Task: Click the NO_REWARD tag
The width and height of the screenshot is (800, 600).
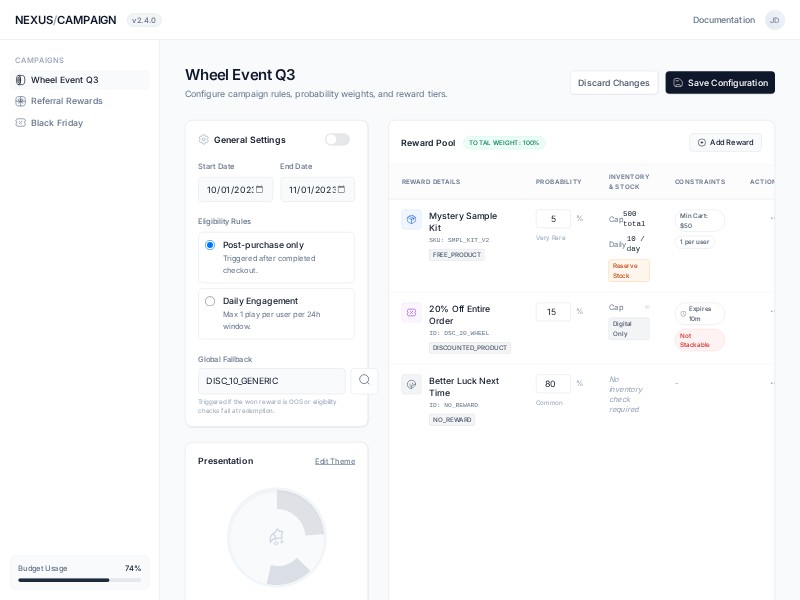Action: (x=452, y=419)
